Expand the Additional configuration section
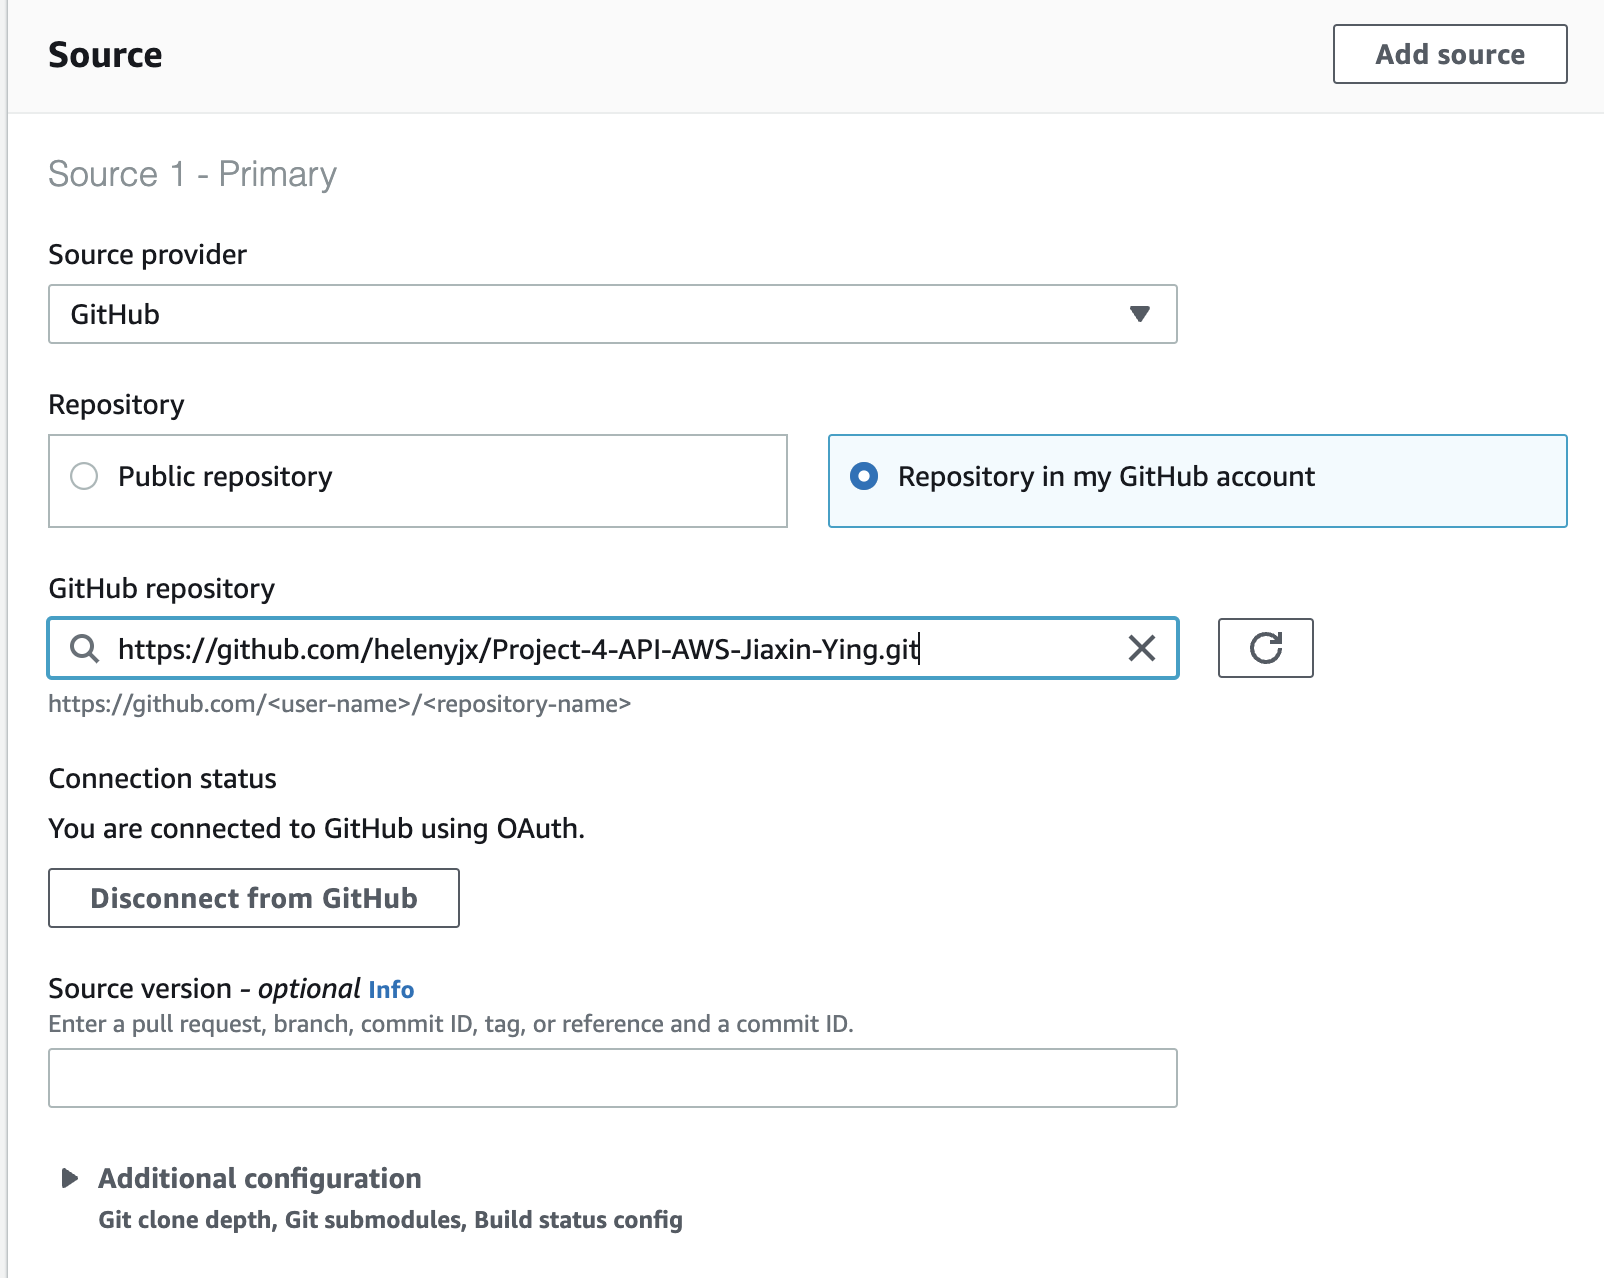The height and width of the screenshot is (1278, 1604). click(x=260, y=1178)
